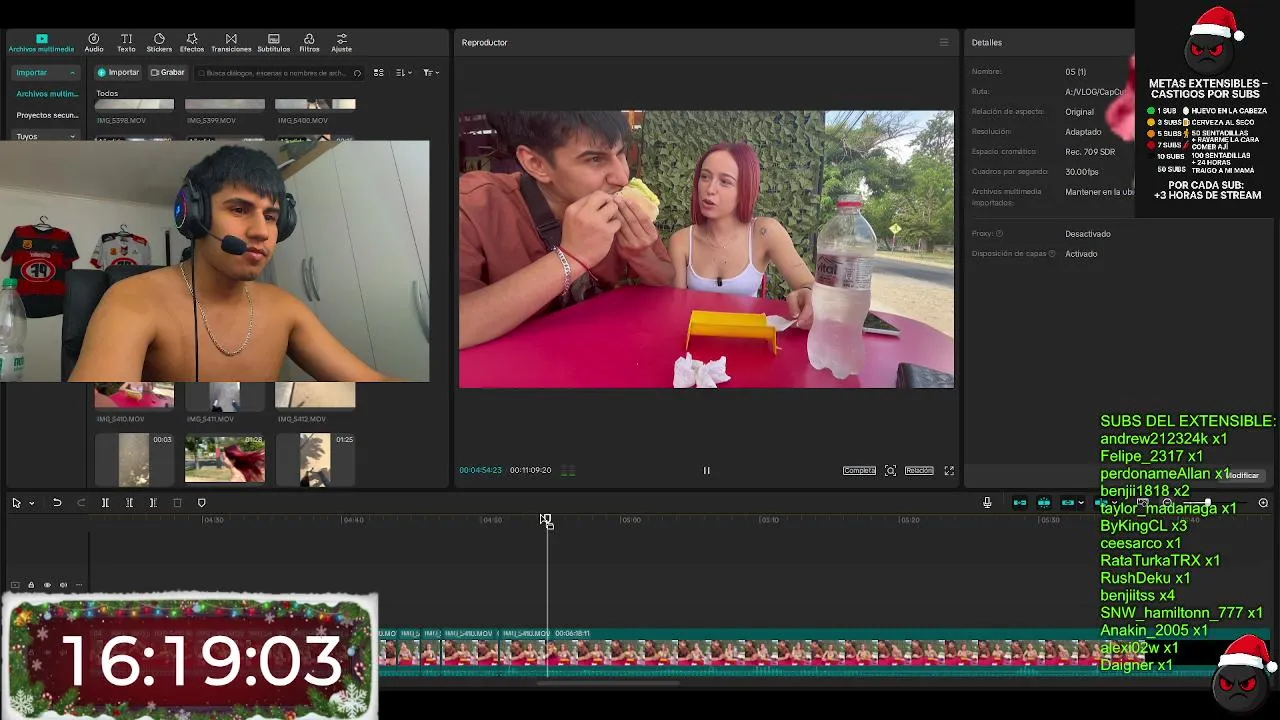Click the Activado value for Disposición de capas
The height and width of the screenshot is (720, 1280).
1081,254
